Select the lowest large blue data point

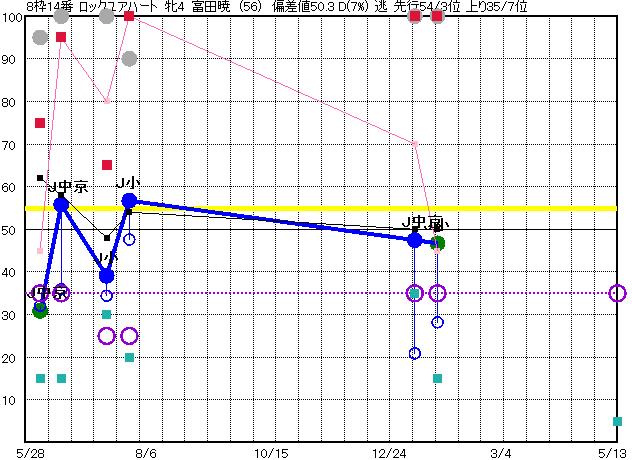pos(107,275)
